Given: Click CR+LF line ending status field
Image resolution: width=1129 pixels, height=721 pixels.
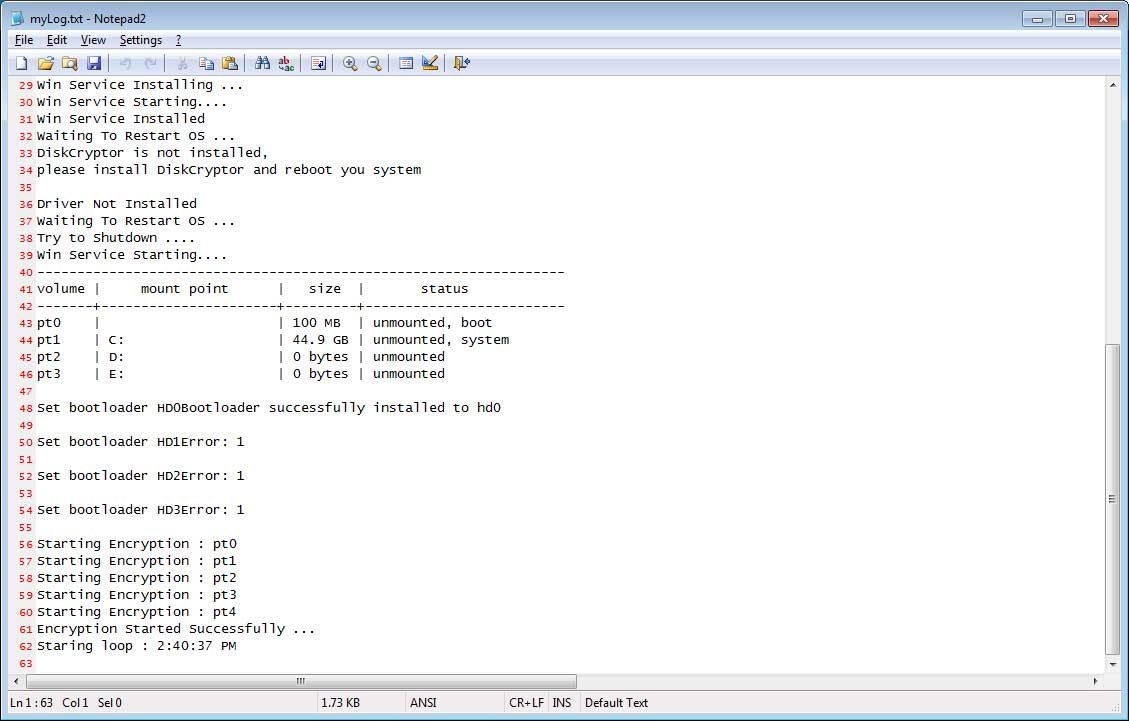Looking at the screenshot, I should (x=526, y=703).
